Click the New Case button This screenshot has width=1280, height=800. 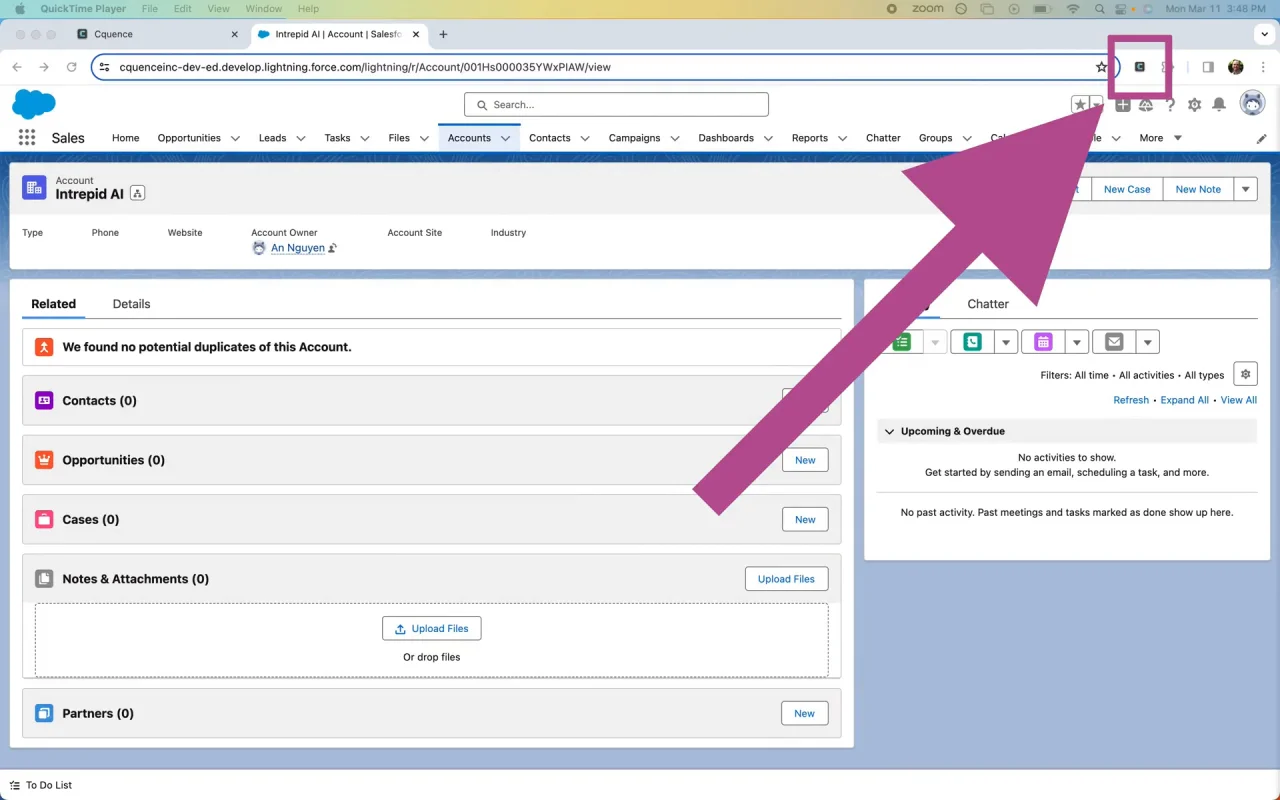(1127, 189)
